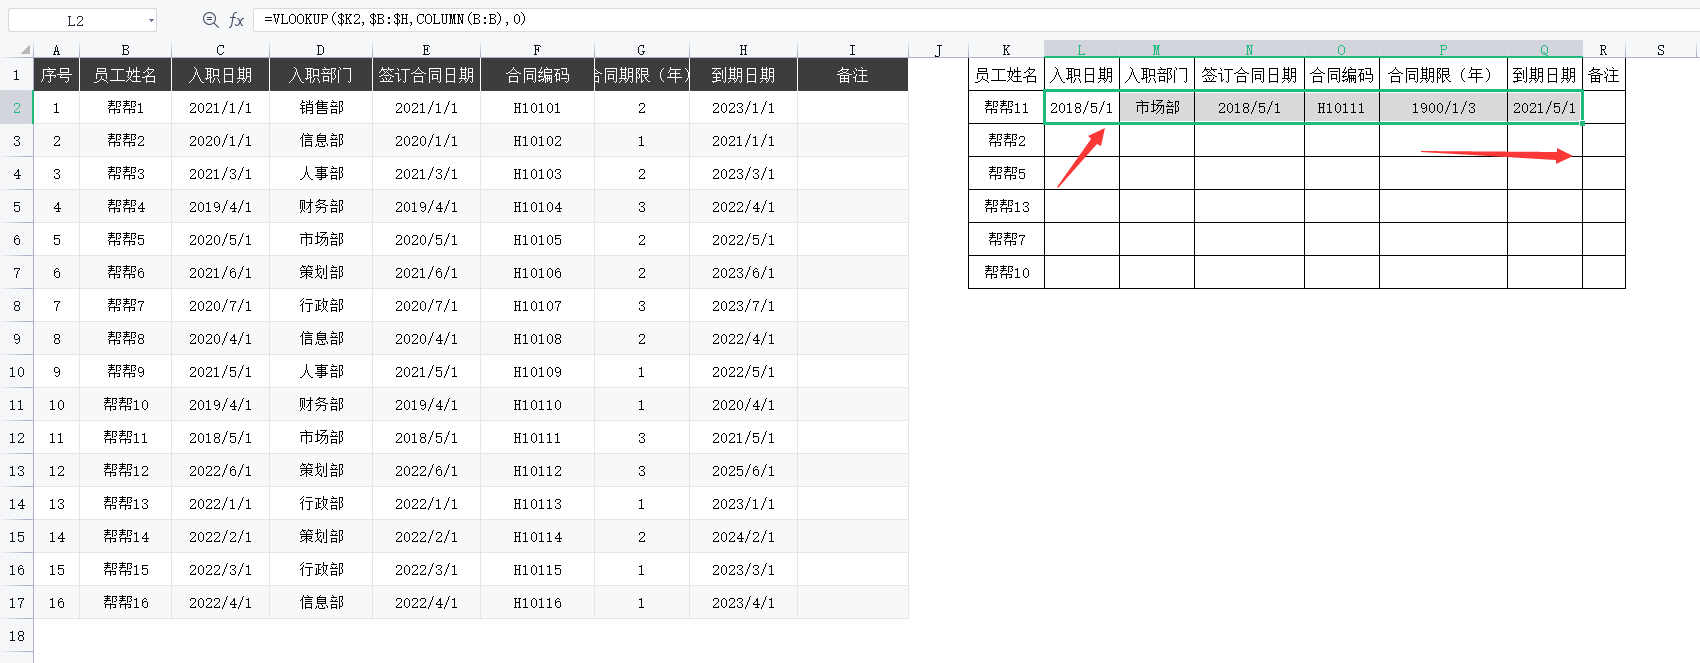The width and height of the screenshot is (1700, 663).
Task: Click the 策划部 cell in row 15
Action: 321,537
